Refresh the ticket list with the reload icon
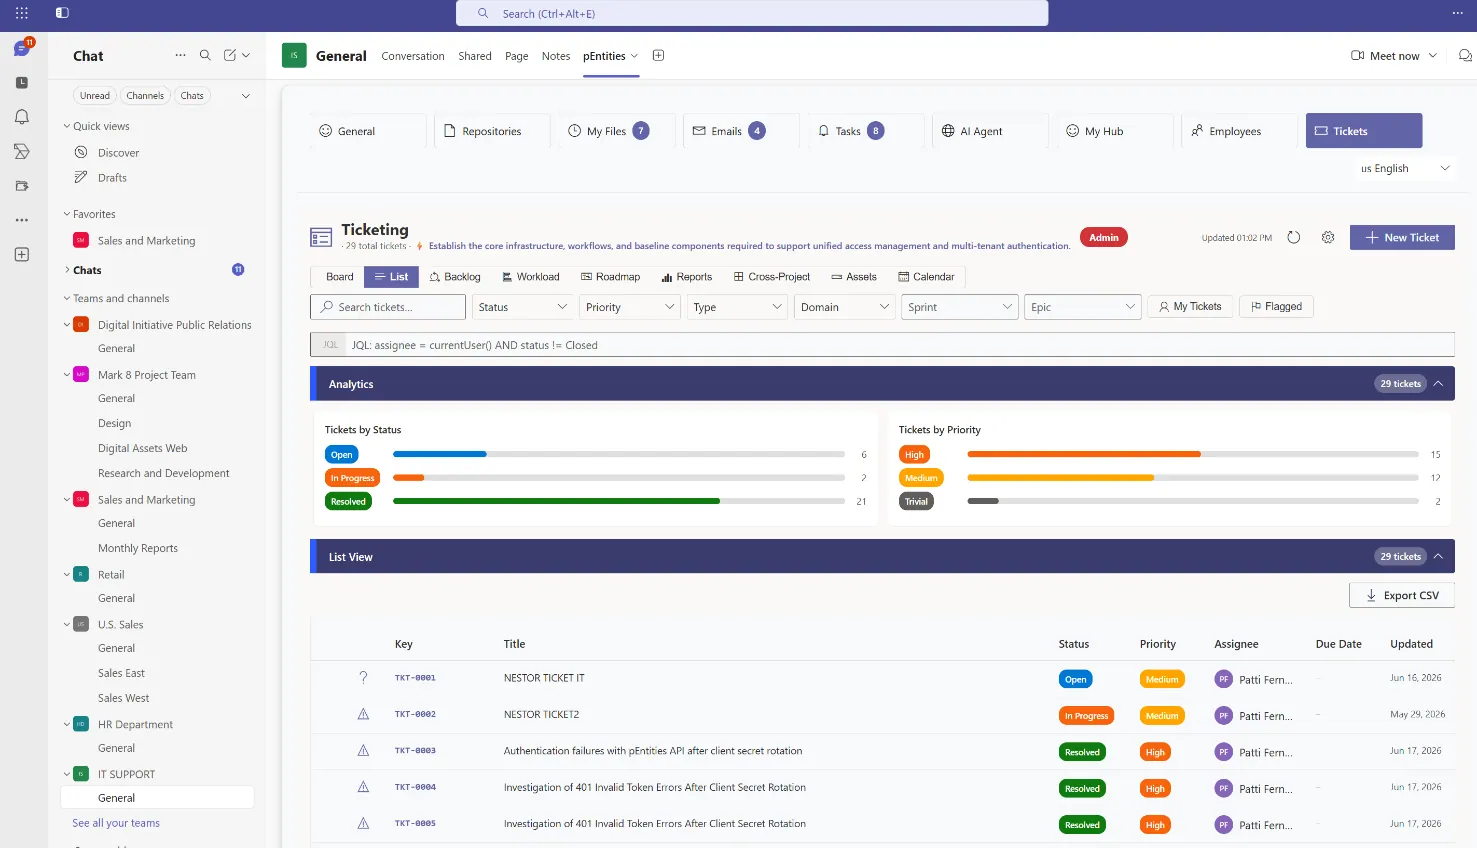The image size is (1477, 848). 1294,238
